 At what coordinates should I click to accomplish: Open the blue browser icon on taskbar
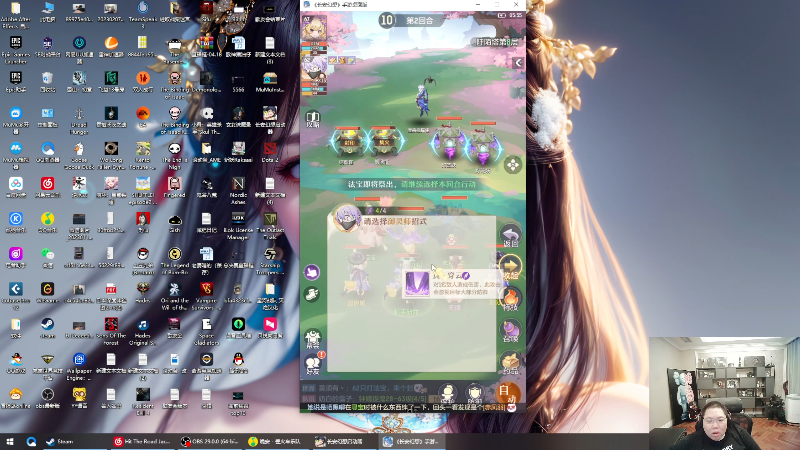(31, 442)
